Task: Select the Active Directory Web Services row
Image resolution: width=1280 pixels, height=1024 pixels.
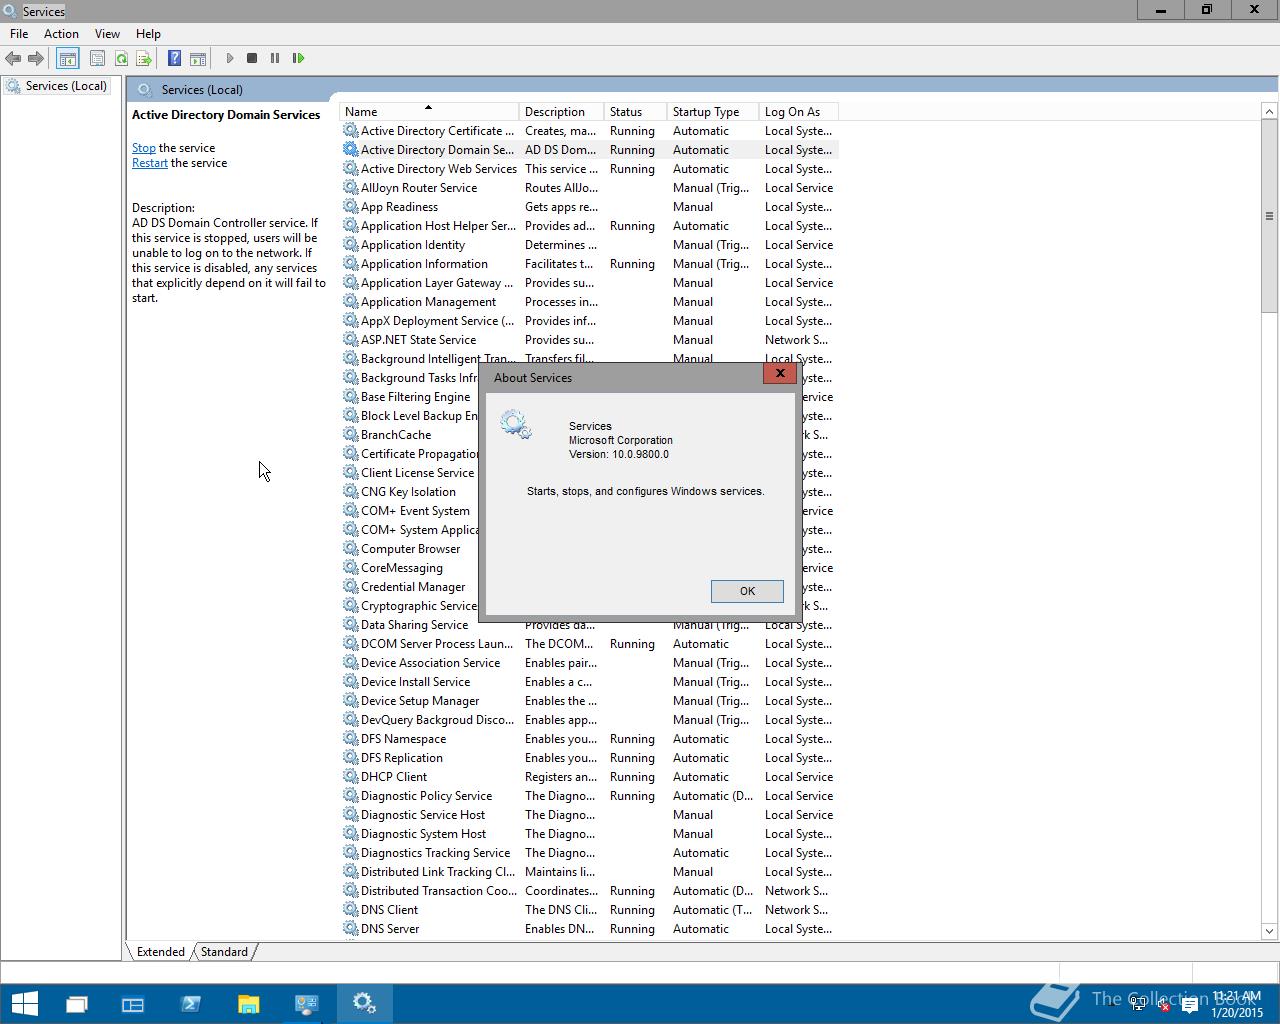Action: coord(588,169)
